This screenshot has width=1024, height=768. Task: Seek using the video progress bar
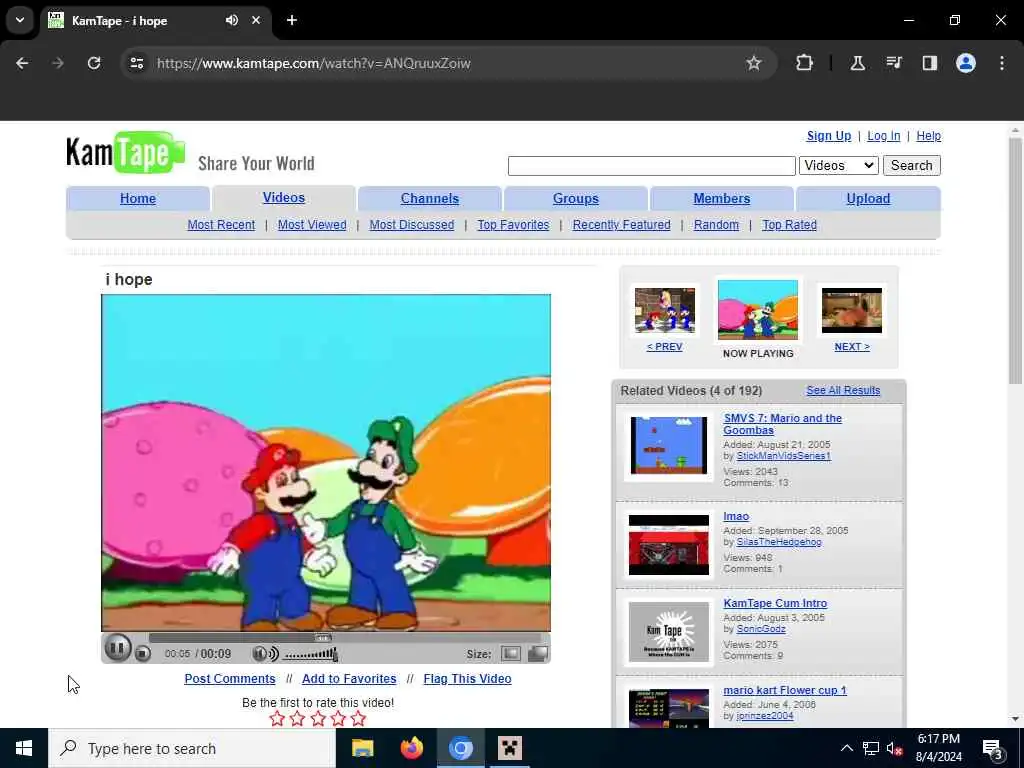(x=345, y=638)
